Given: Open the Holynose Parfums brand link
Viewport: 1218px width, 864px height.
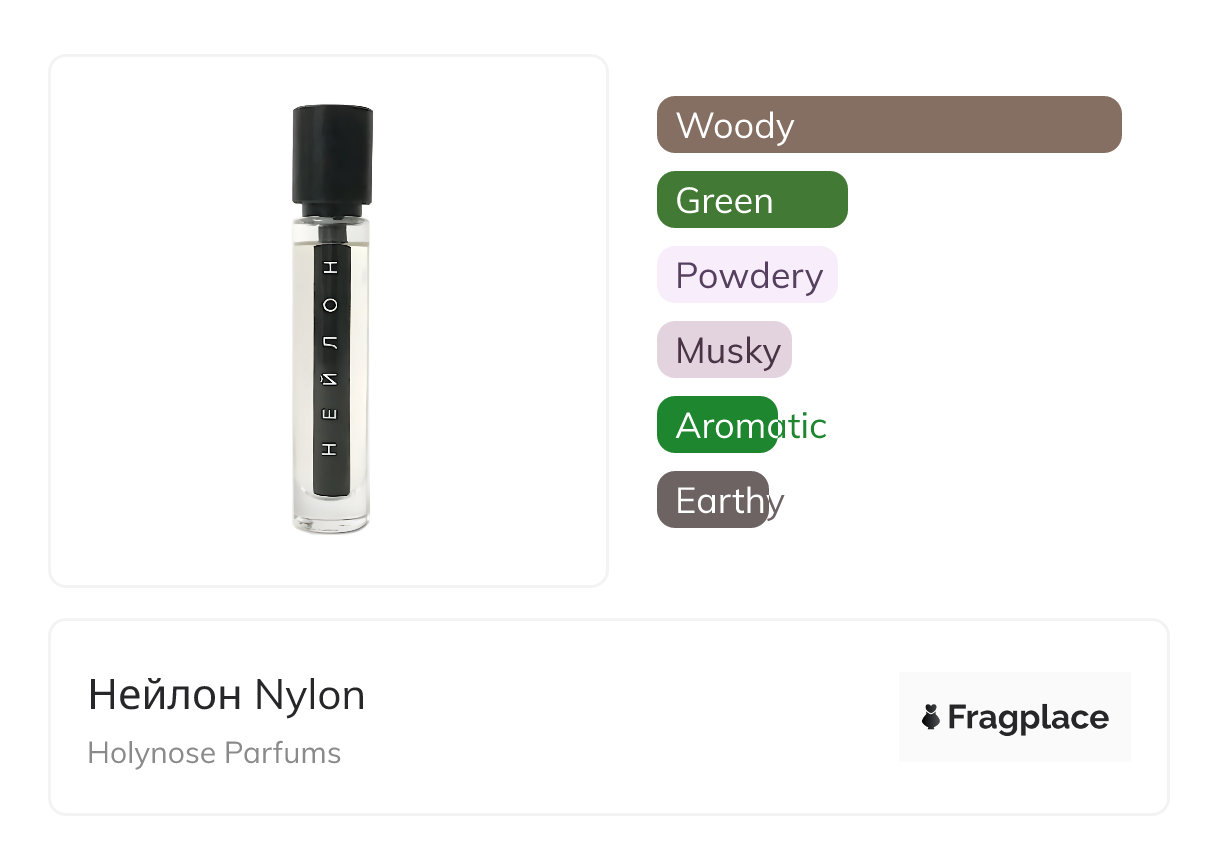Looking at the screenshot, I should [214, 753].
